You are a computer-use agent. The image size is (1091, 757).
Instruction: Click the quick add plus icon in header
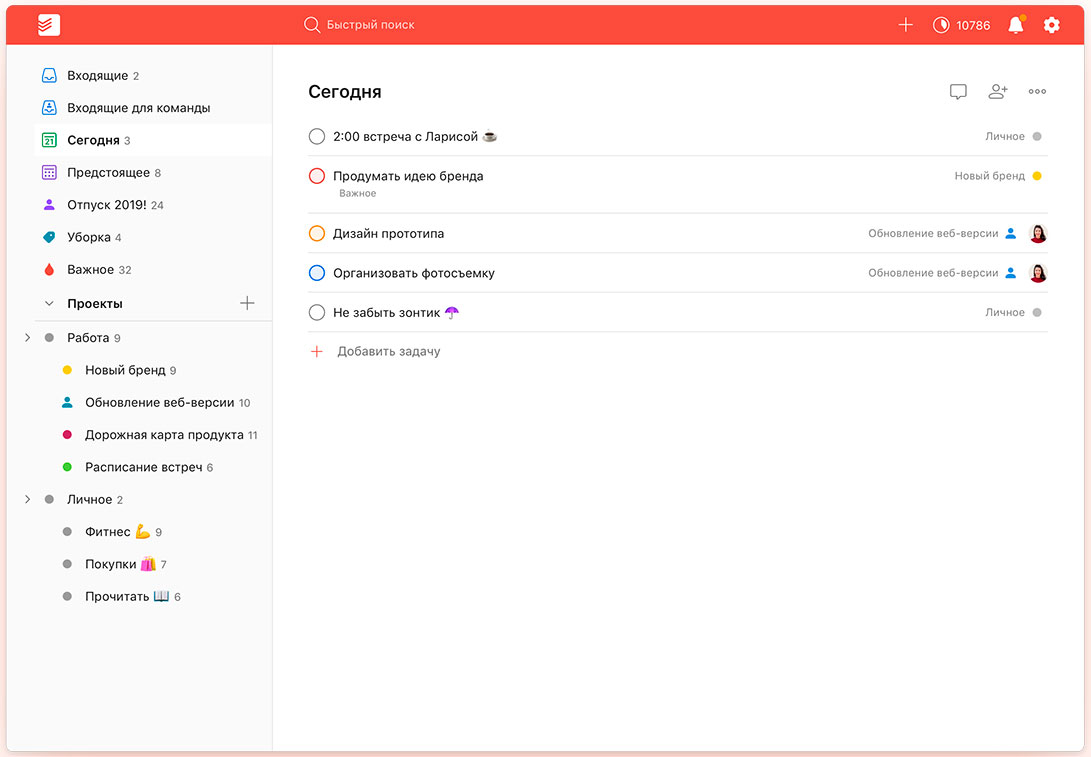905,25
